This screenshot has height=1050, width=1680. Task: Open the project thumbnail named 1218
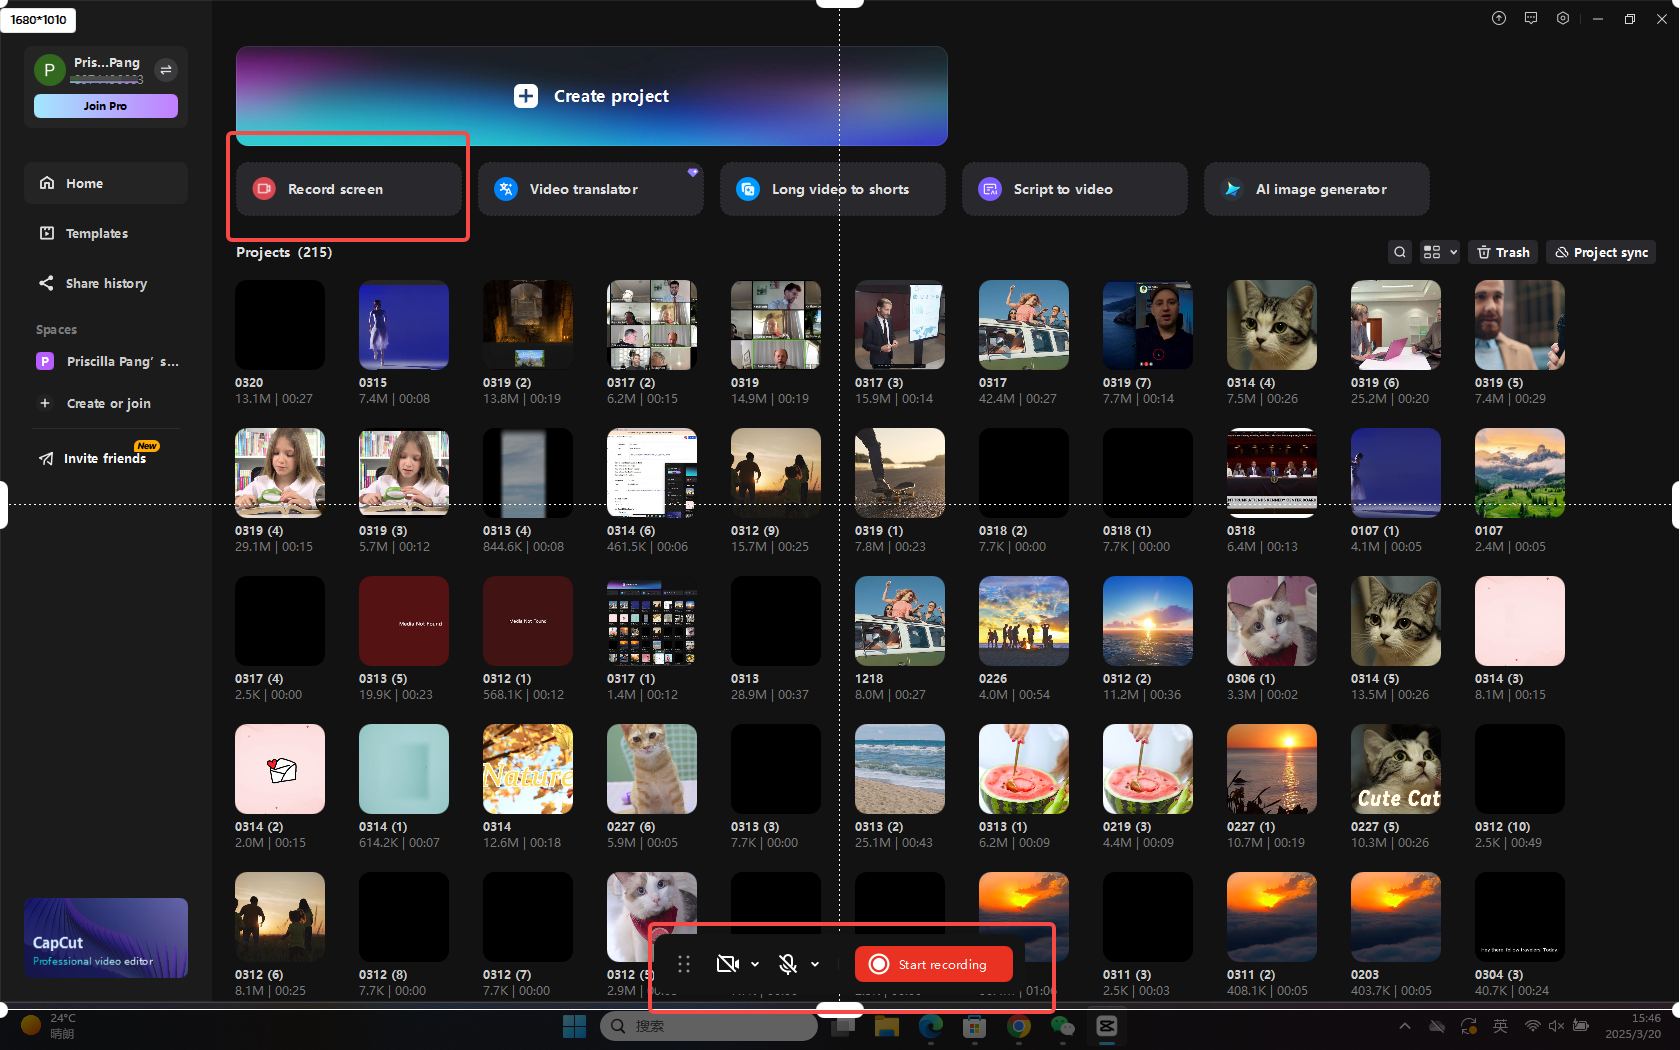pos(900,621)
